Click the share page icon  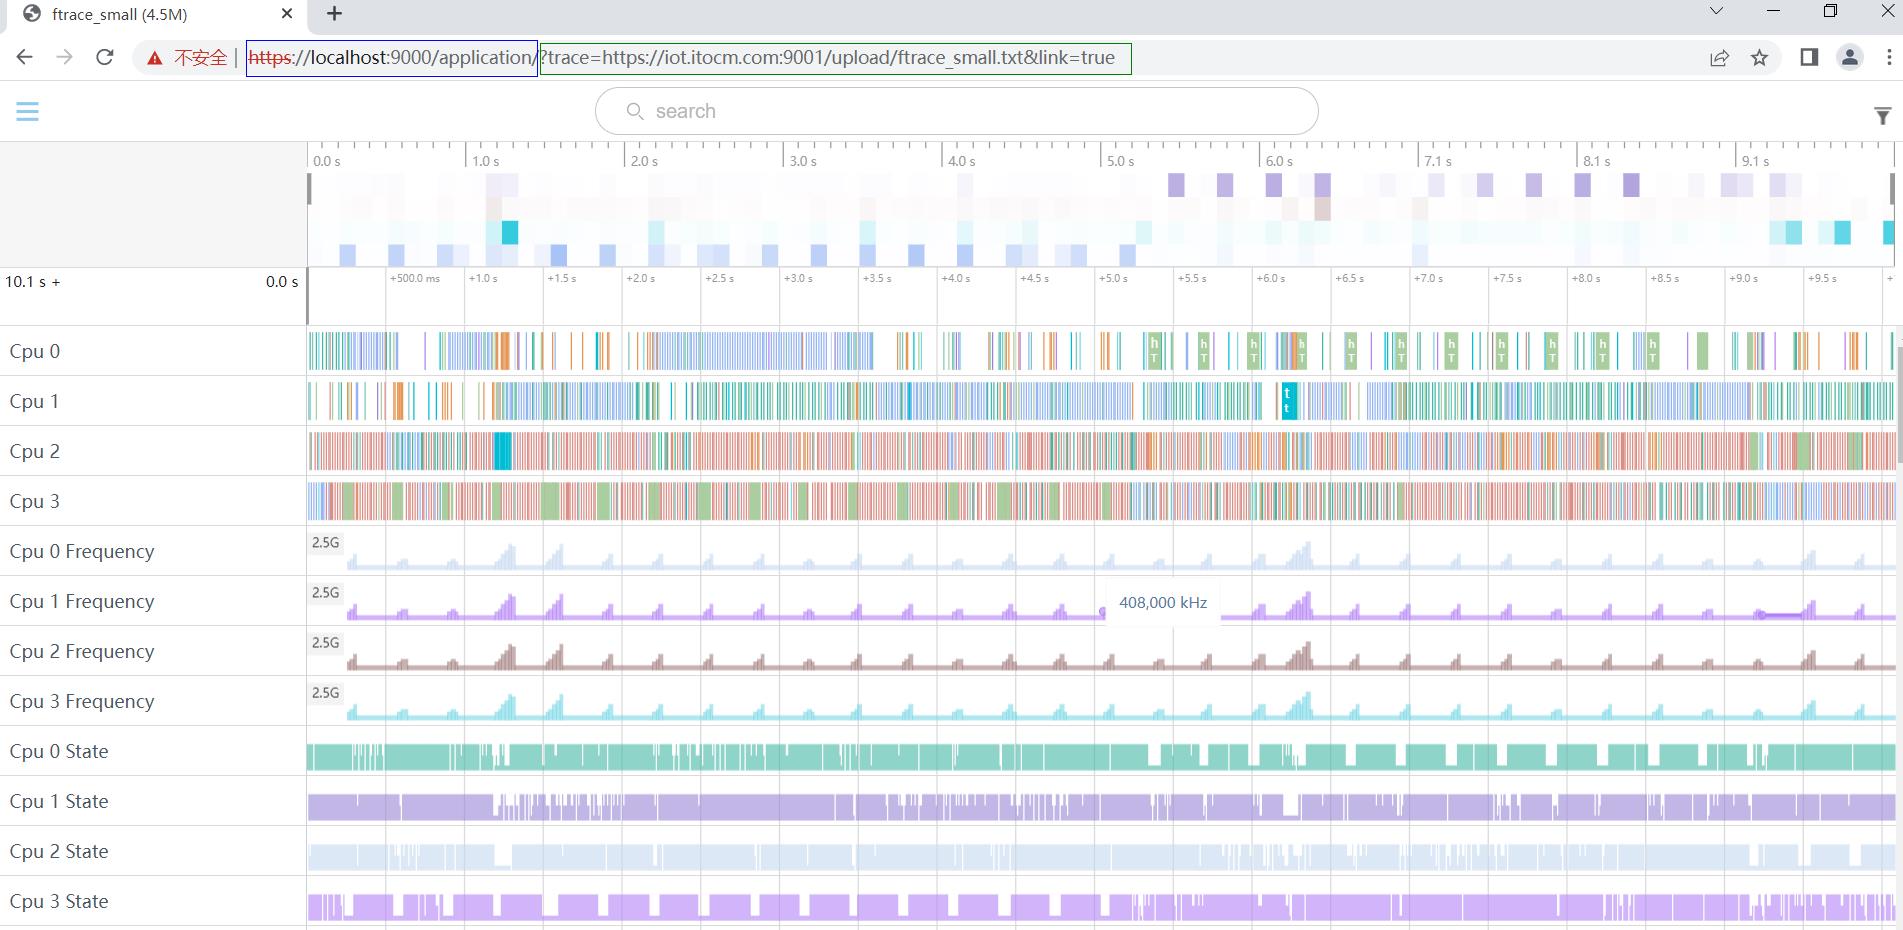(1719, 58)
